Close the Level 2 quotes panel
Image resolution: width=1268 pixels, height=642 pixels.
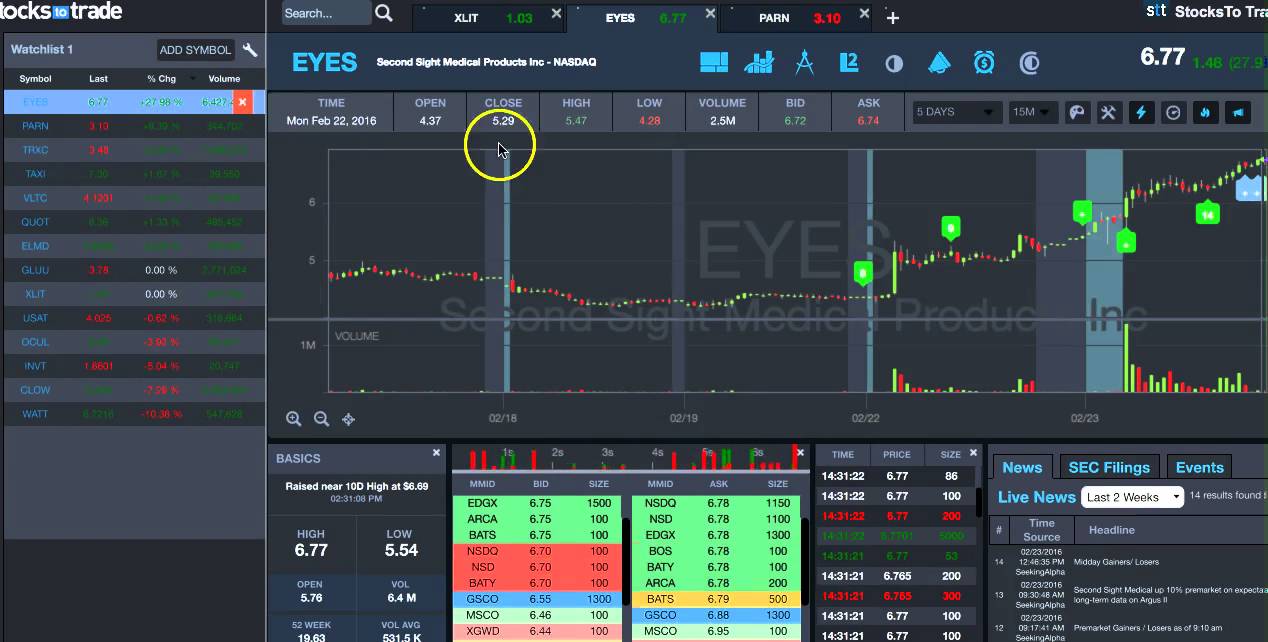tap(802, 452)
